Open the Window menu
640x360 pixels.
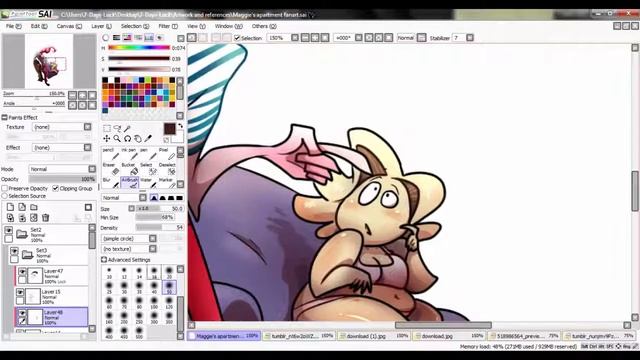pyautogui.click(x=229, y=26)
